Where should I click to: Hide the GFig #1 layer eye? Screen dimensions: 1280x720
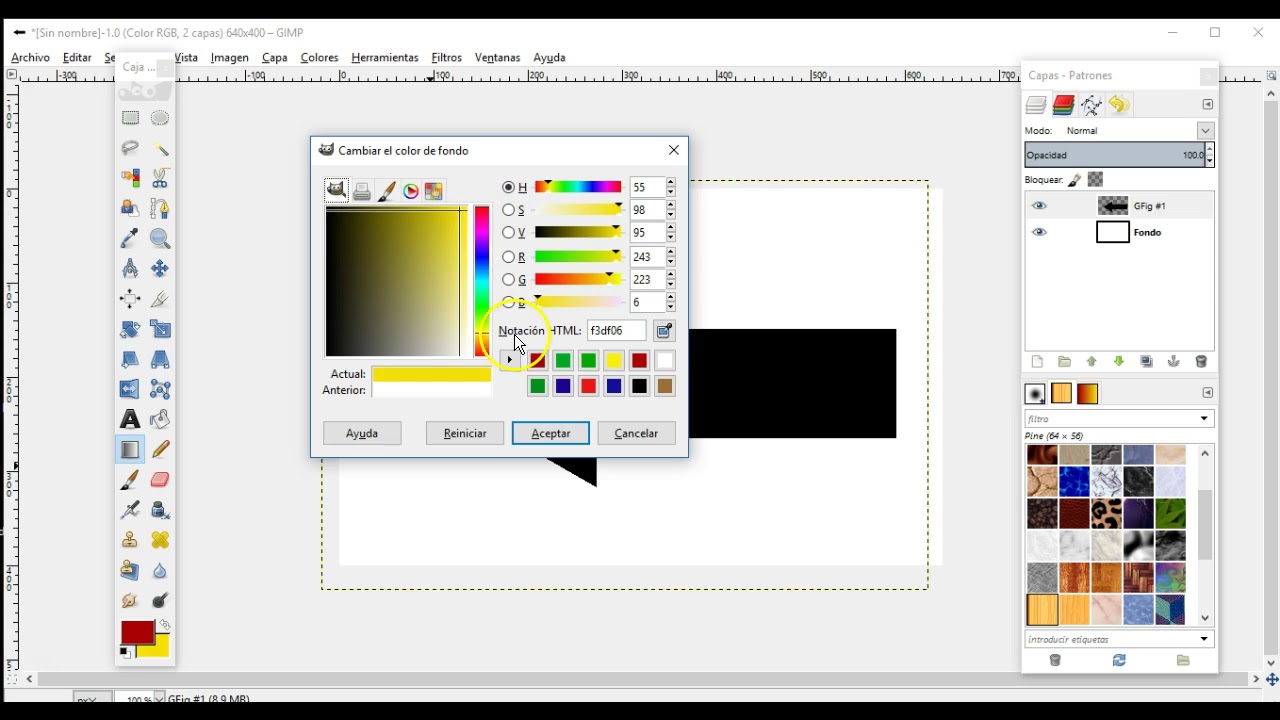point(1040,206)
